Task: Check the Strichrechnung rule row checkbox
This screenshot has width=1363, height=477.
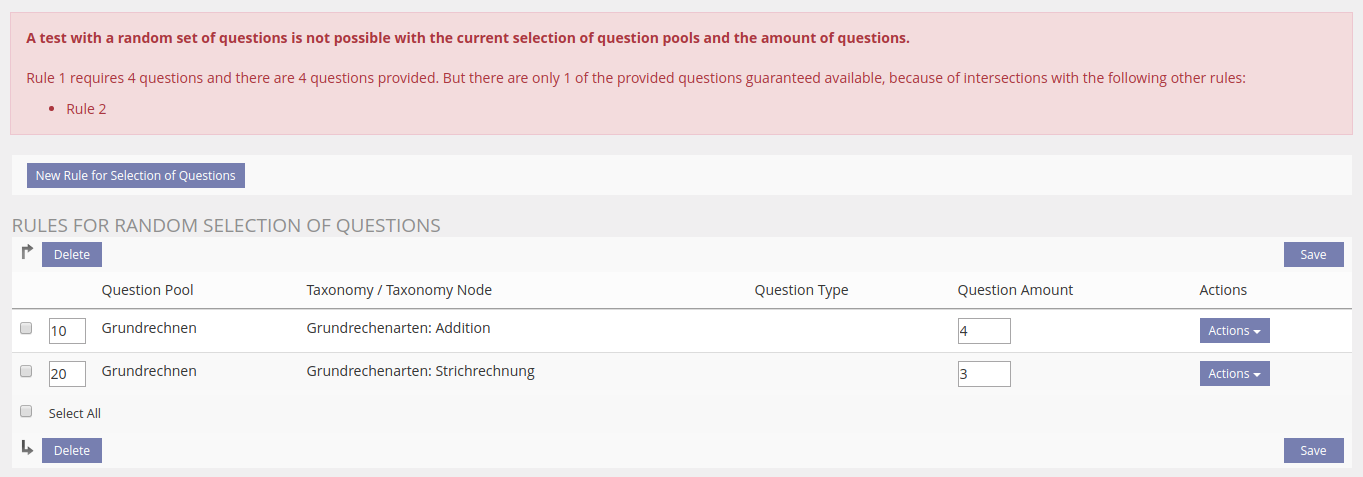Action: (x=27, y=371)
